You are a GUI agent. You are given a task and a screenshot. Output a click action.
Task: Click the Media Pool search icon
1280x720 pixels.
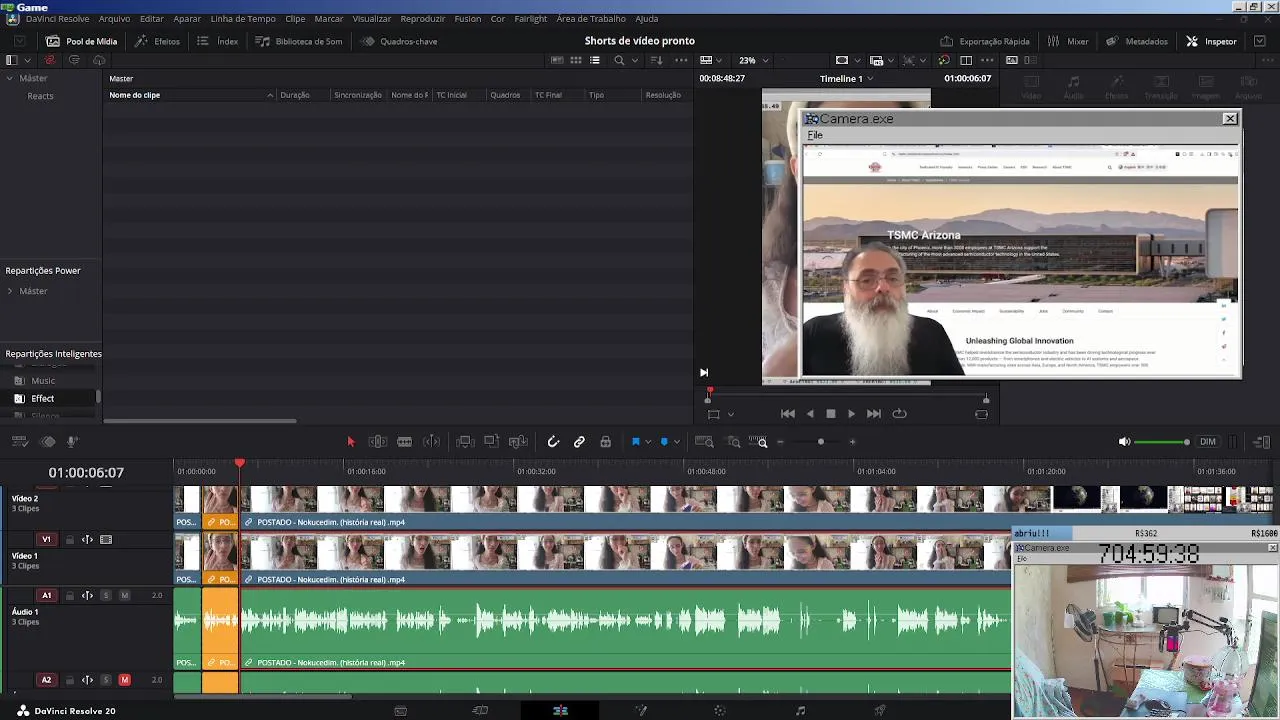[x=619, y=60]
